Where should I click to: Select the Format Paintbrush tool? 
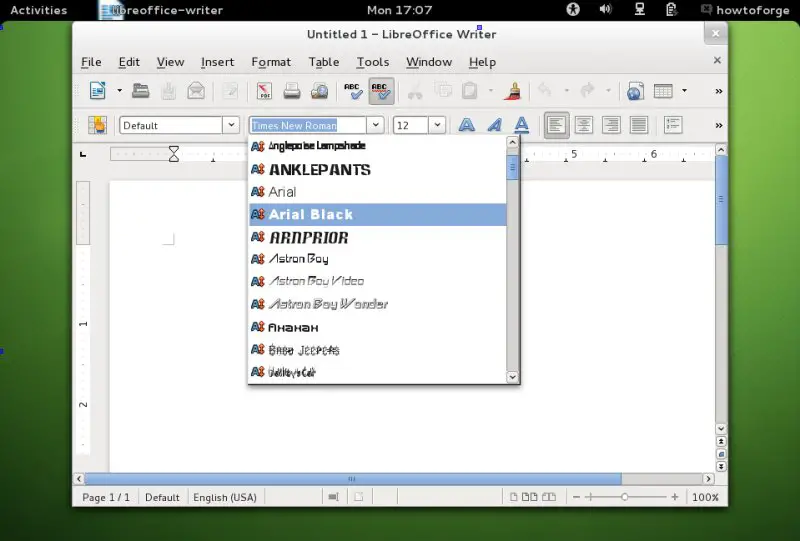(512, 91)
